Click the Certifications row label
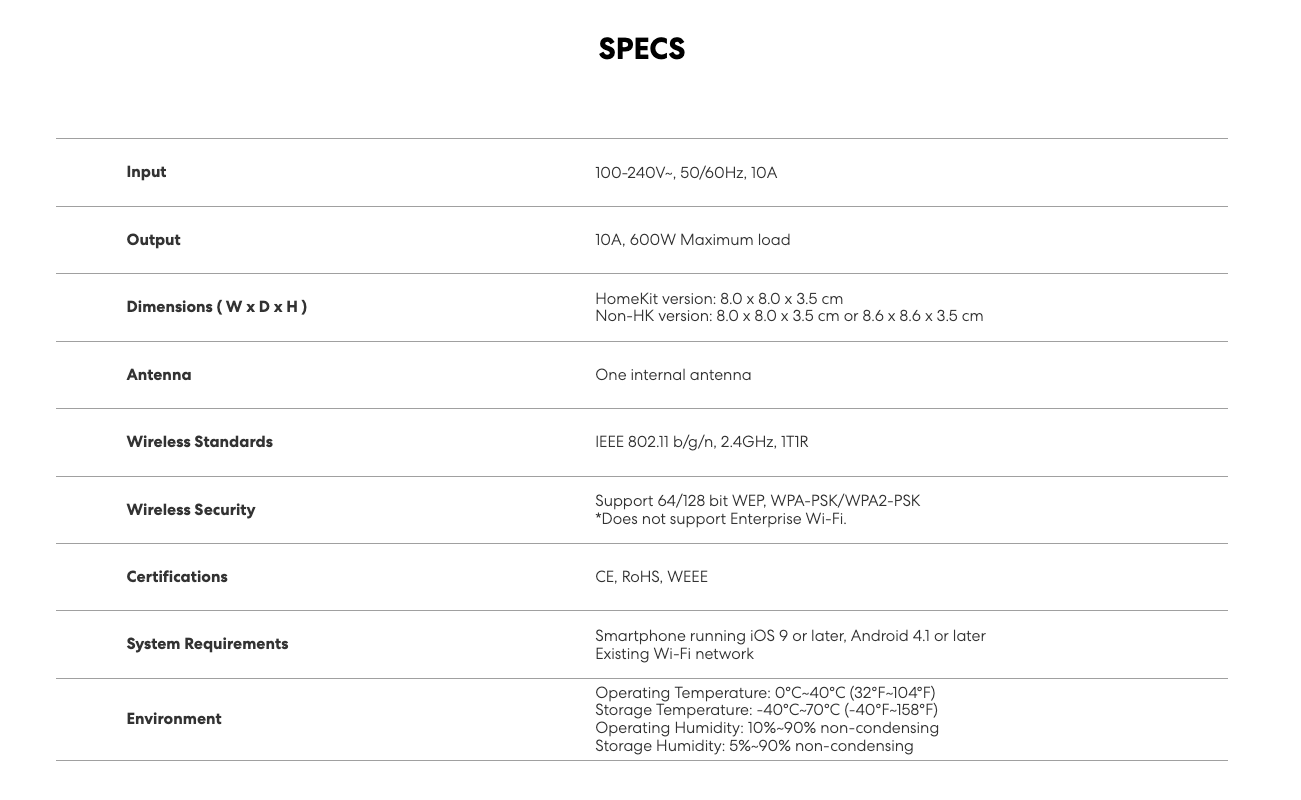 [x=176, y=577]
